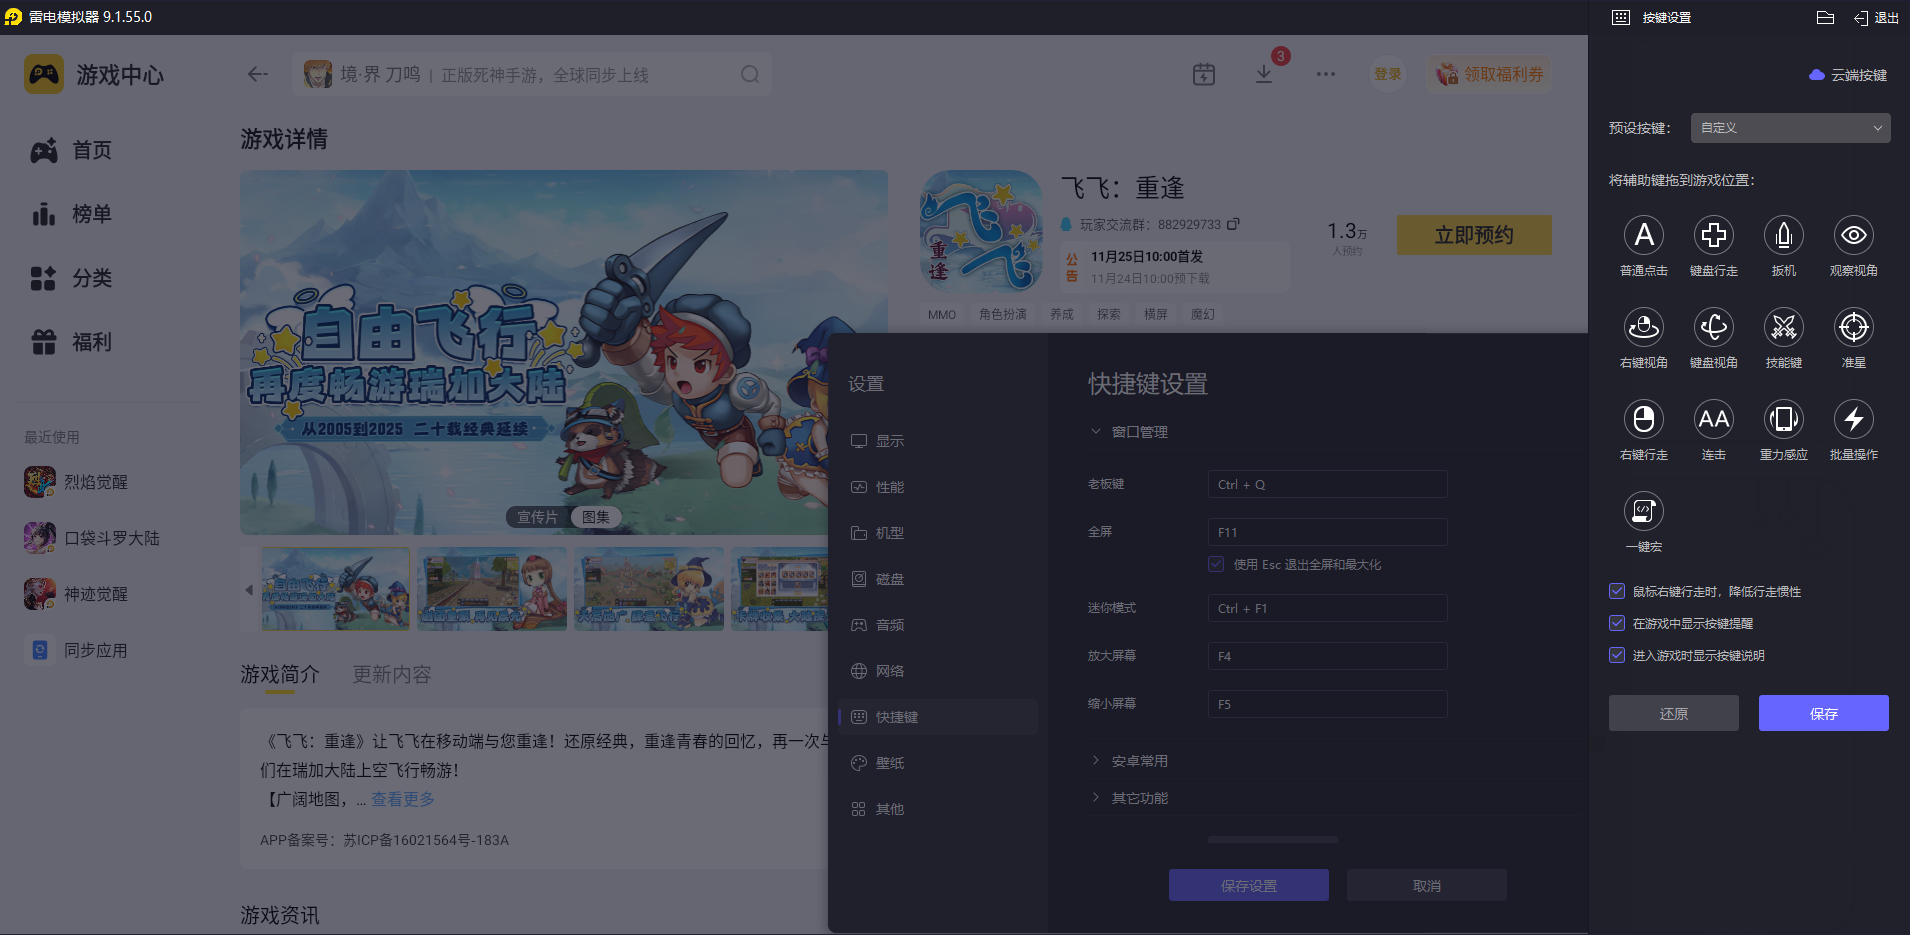Toggle 使用 Esc 退出全屏和最大化 checkbox

tap(1216, 564)
